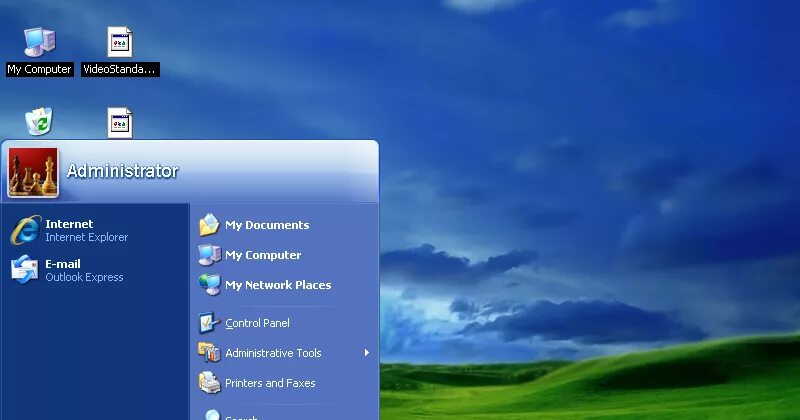The height and width of the screenshot is (420, 800).
Task: Open Control Panel icon
Action: (209, 323)
